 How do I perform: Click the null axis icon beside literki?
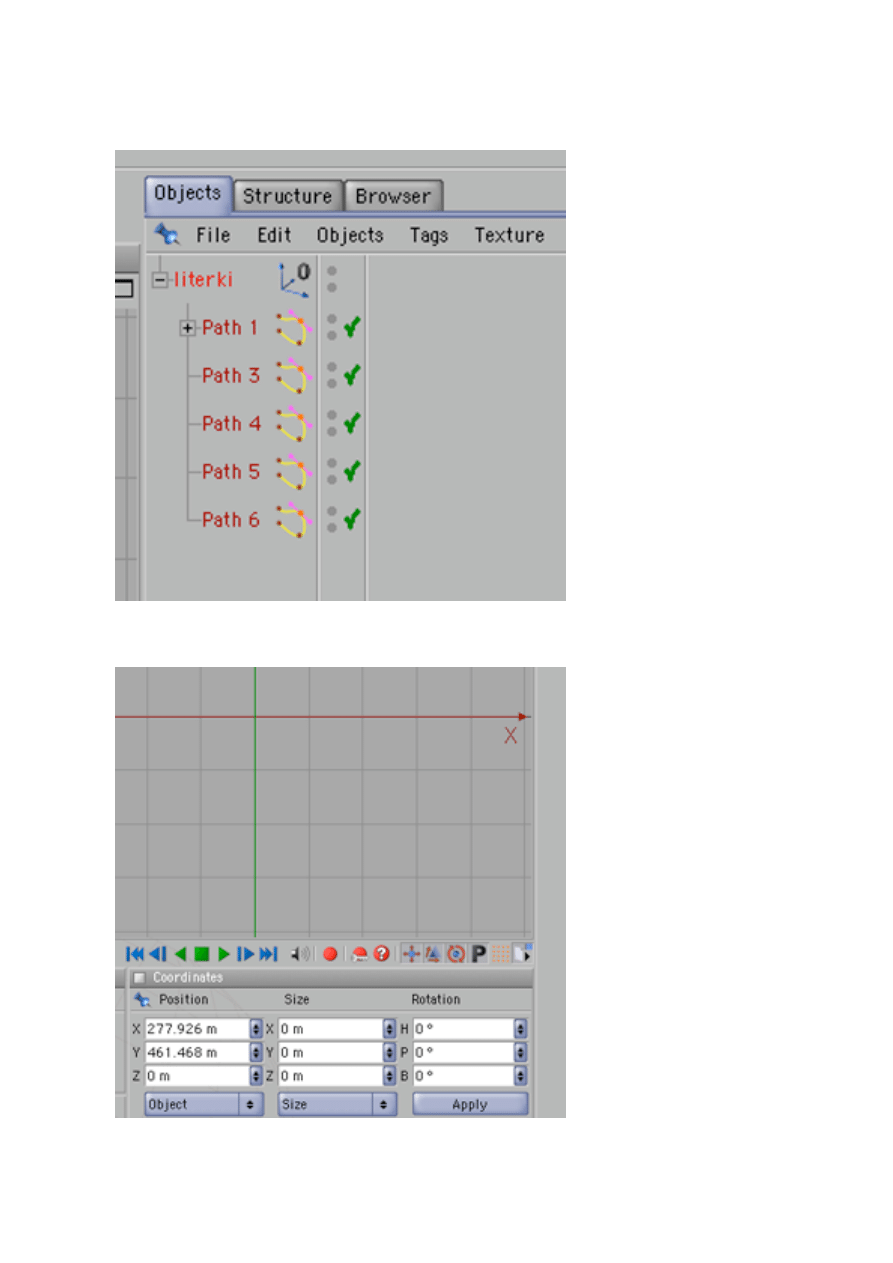294,279
